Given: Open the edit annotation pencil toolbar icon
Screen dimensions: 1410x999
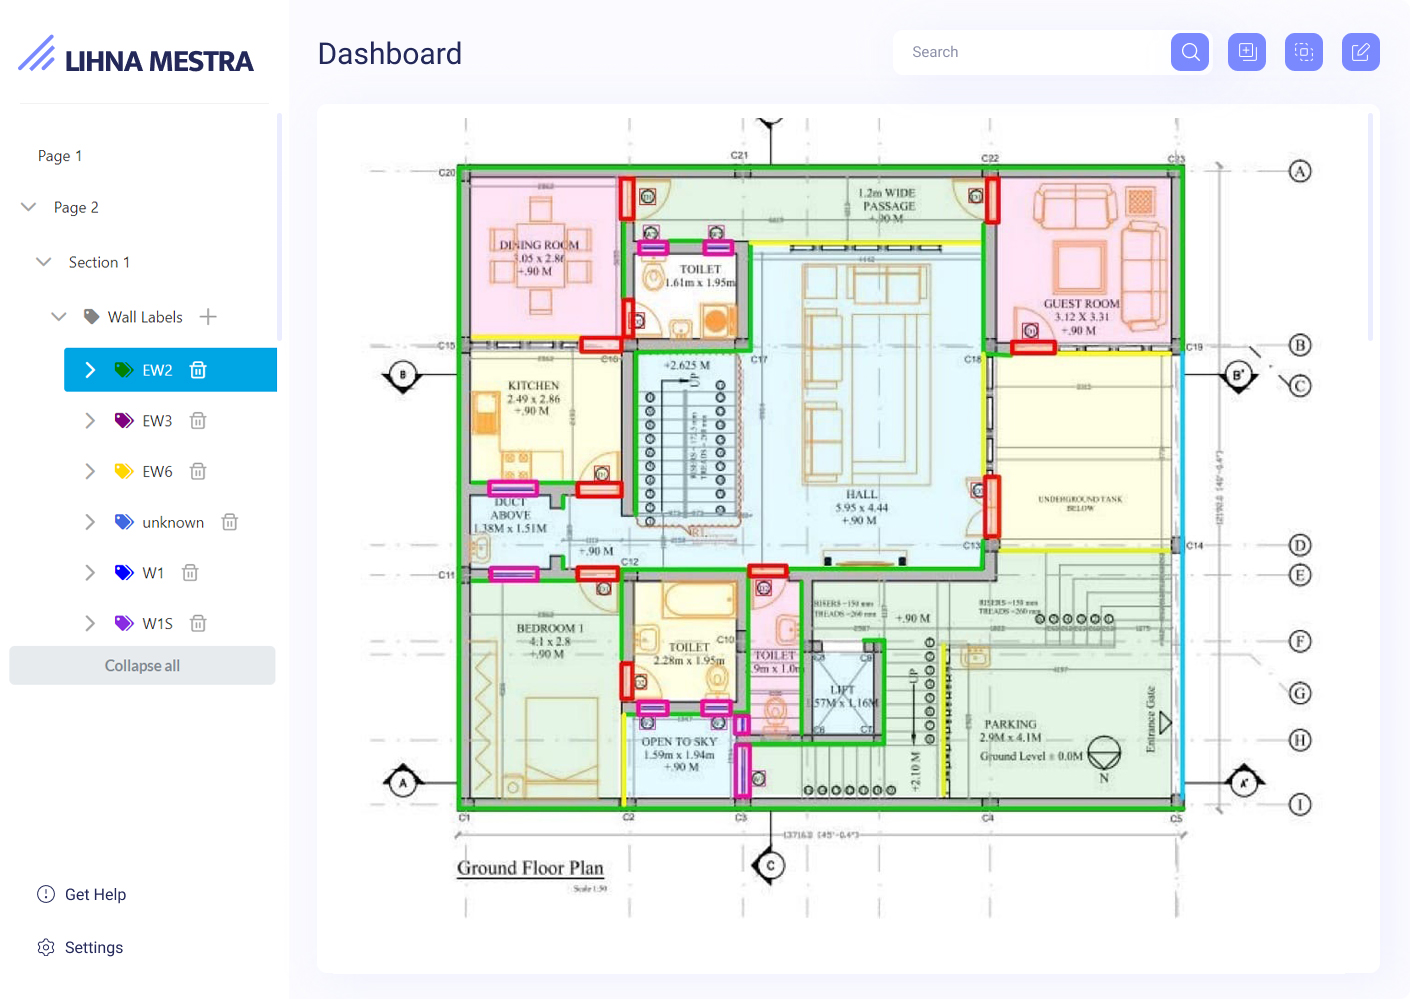Looking at the screenshot, I should pyautogui.click(x=1360, y=51).
